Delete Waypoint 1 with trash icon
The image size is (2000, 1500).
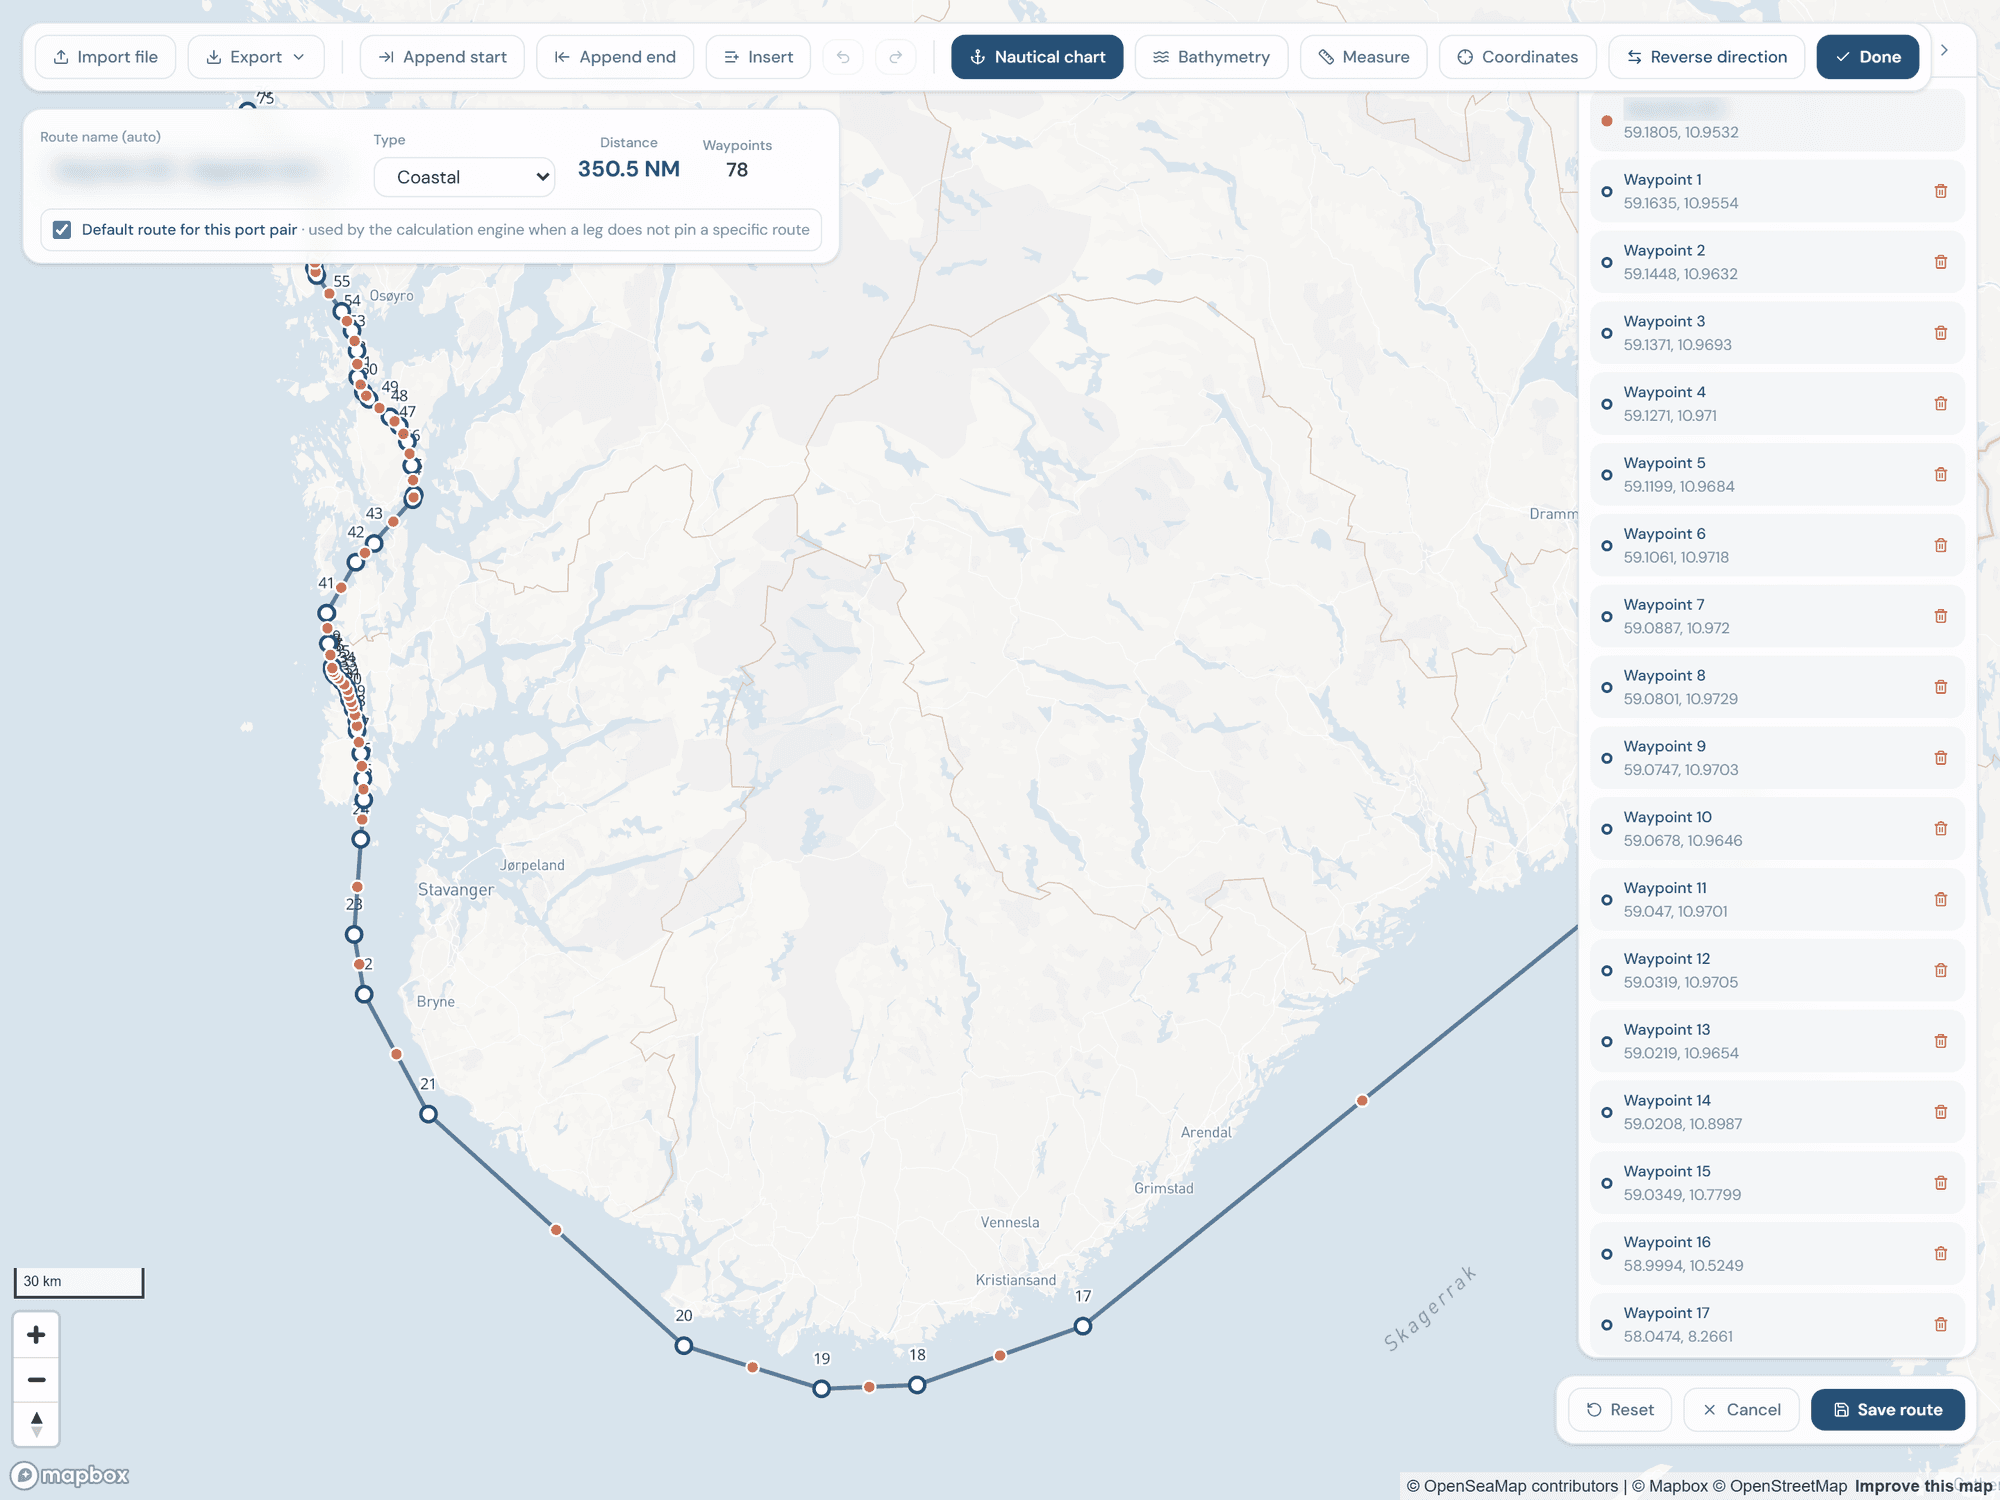tap(1940, 191)
